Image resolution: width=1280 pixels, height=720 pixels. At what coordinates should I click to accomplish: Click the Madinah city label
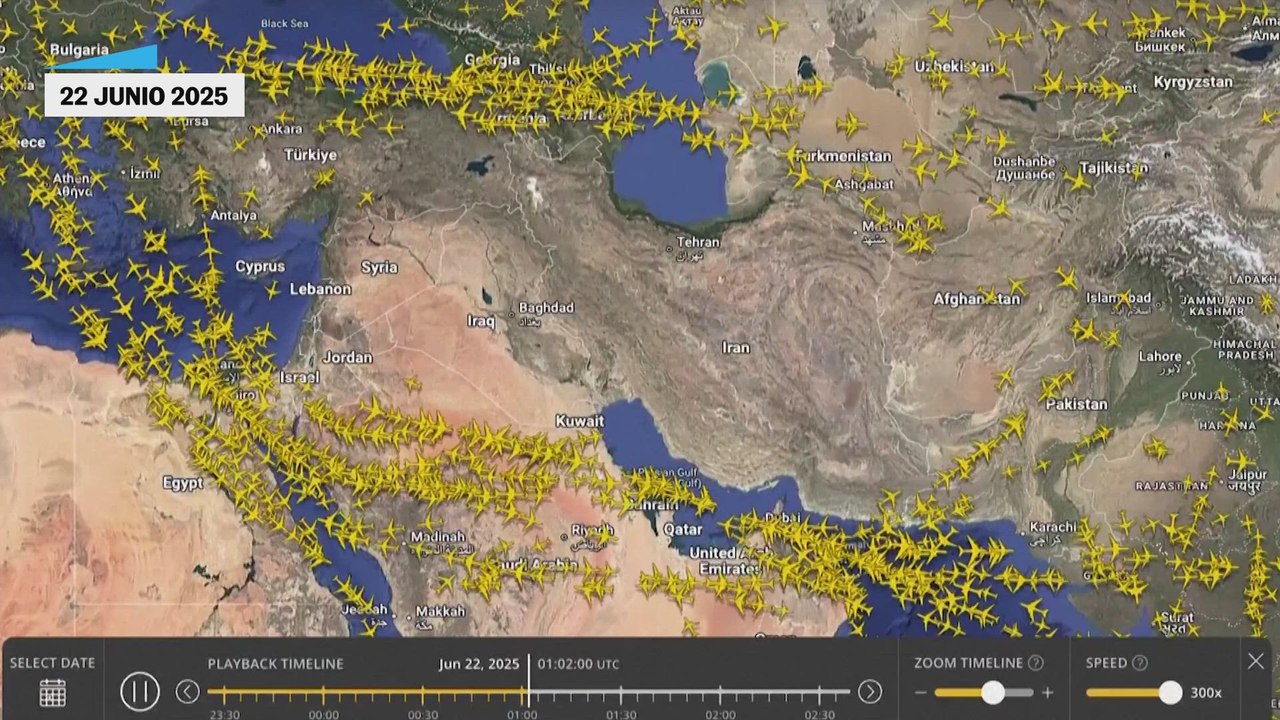click(x=438, y=537)
